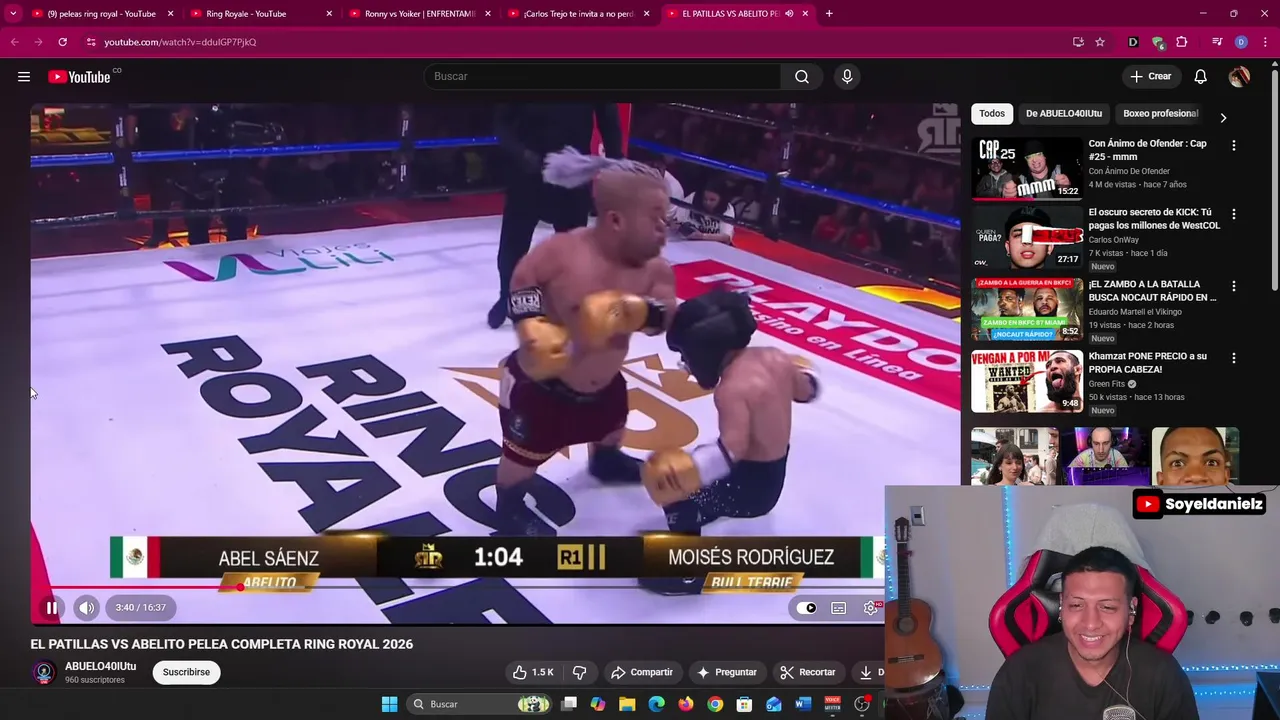Open EL ZAMBO A LA BATALLA thumbnail
Screen dimensions: 1280x720
(1027, 309)
